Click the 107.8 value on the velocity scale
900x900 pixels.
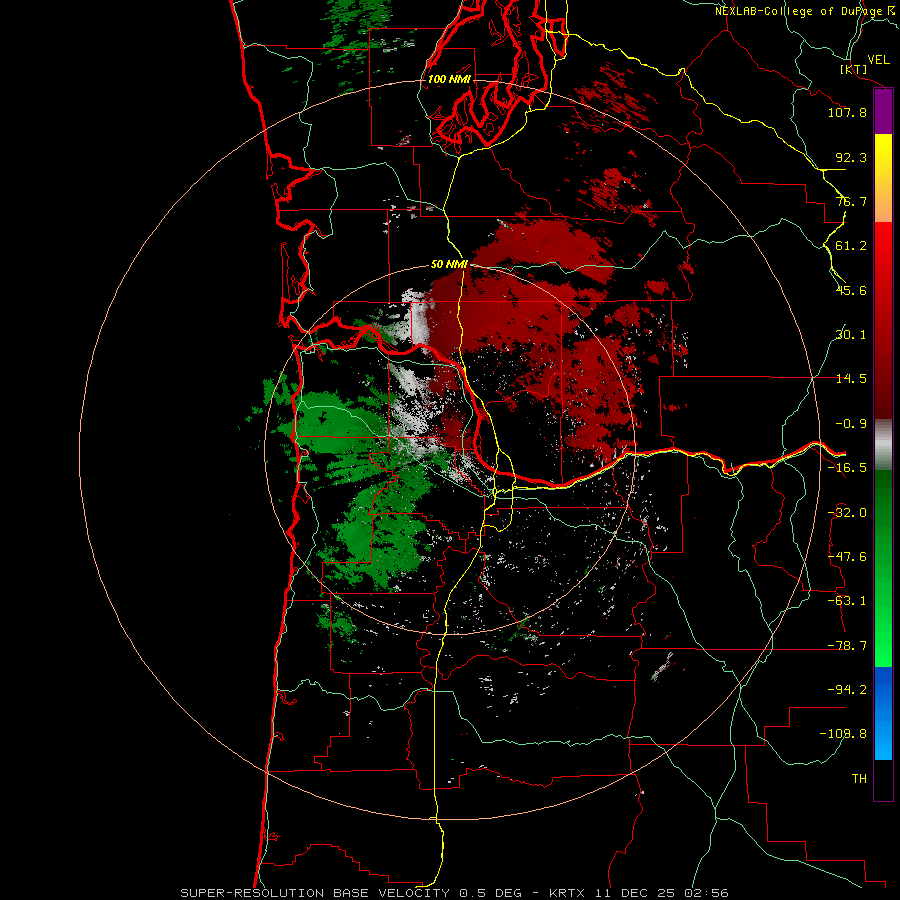point(847,112)
